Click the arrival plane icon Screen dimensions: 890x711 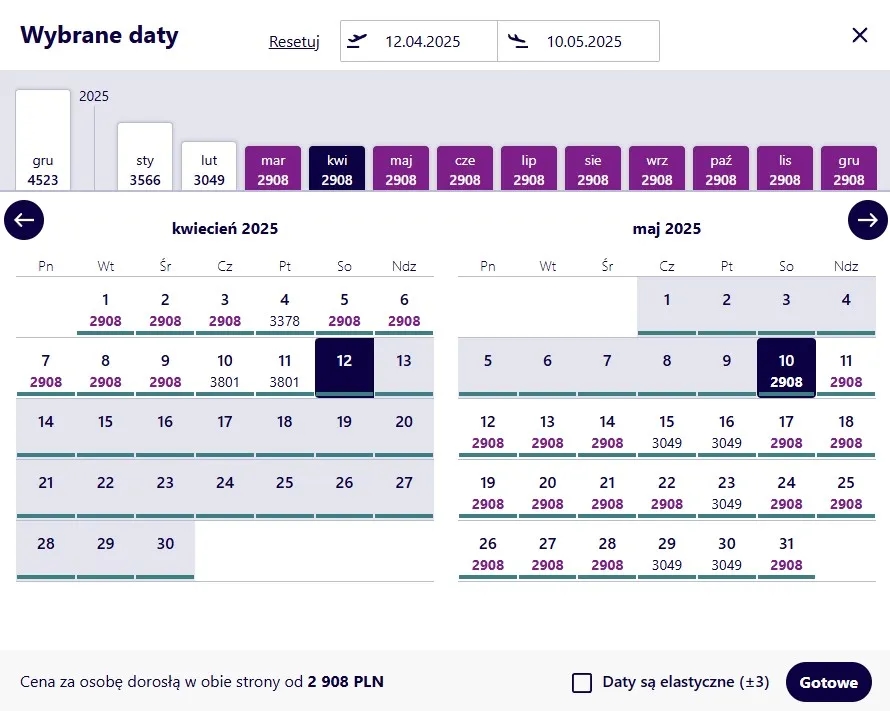pos(518,41)
